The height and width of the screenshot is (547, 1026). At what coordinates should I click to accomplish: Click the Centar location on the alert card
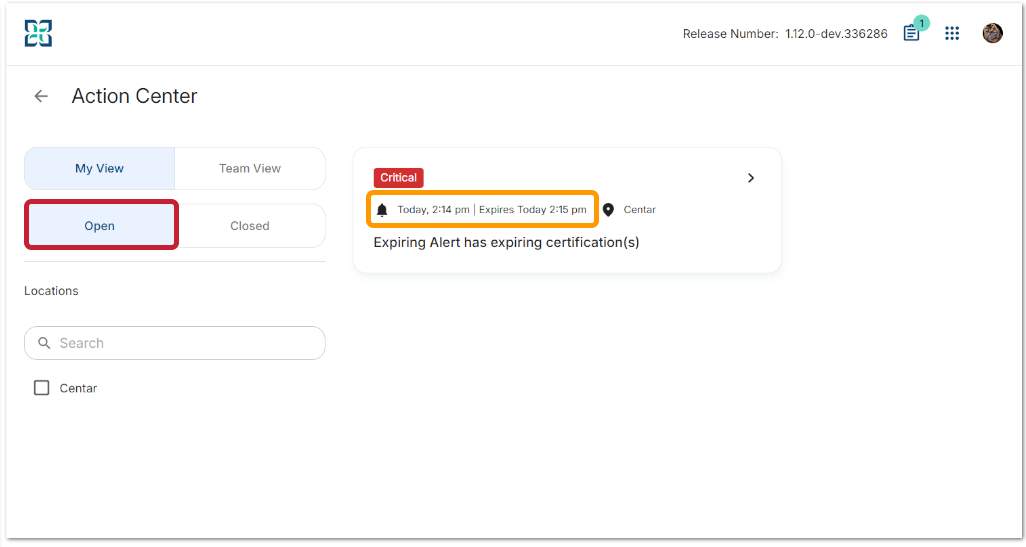point(639,210)
